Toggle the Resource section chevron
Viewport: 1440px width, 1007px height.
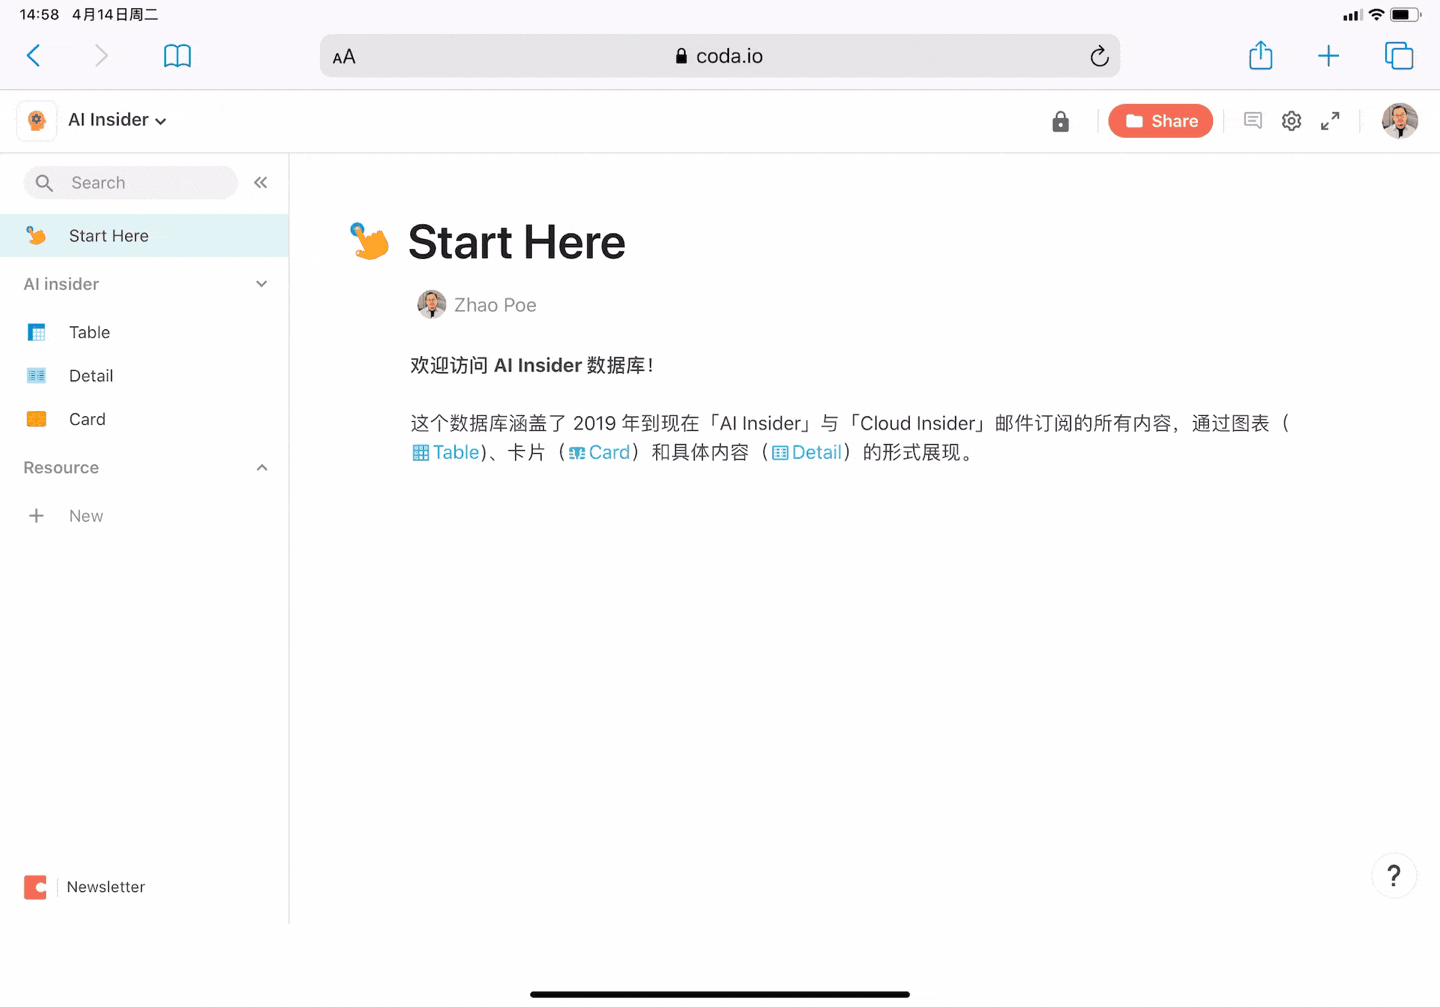click(262, 468)
